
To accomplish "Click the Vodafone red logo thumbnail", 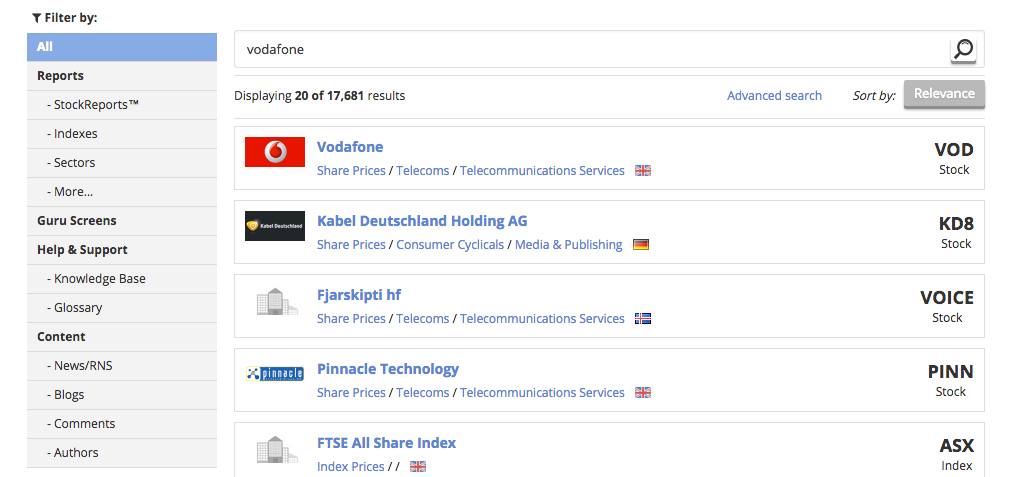I will click(275, 152).
